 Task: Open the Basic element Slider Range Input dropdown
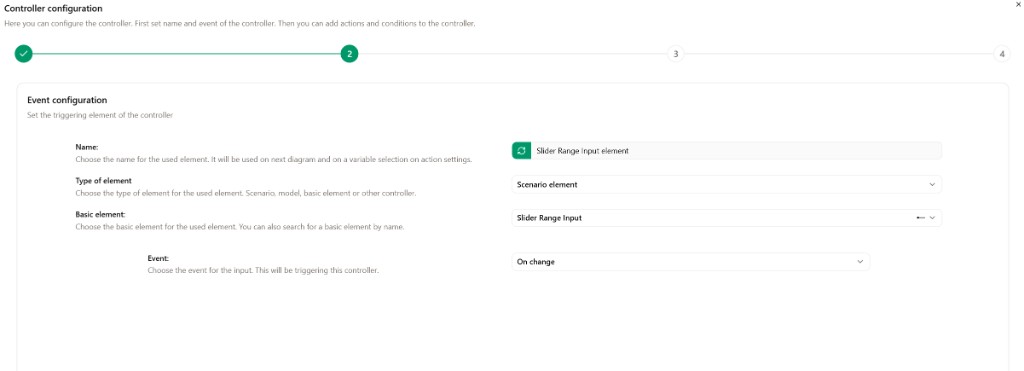pyautogui.click(x=726, y=218)
